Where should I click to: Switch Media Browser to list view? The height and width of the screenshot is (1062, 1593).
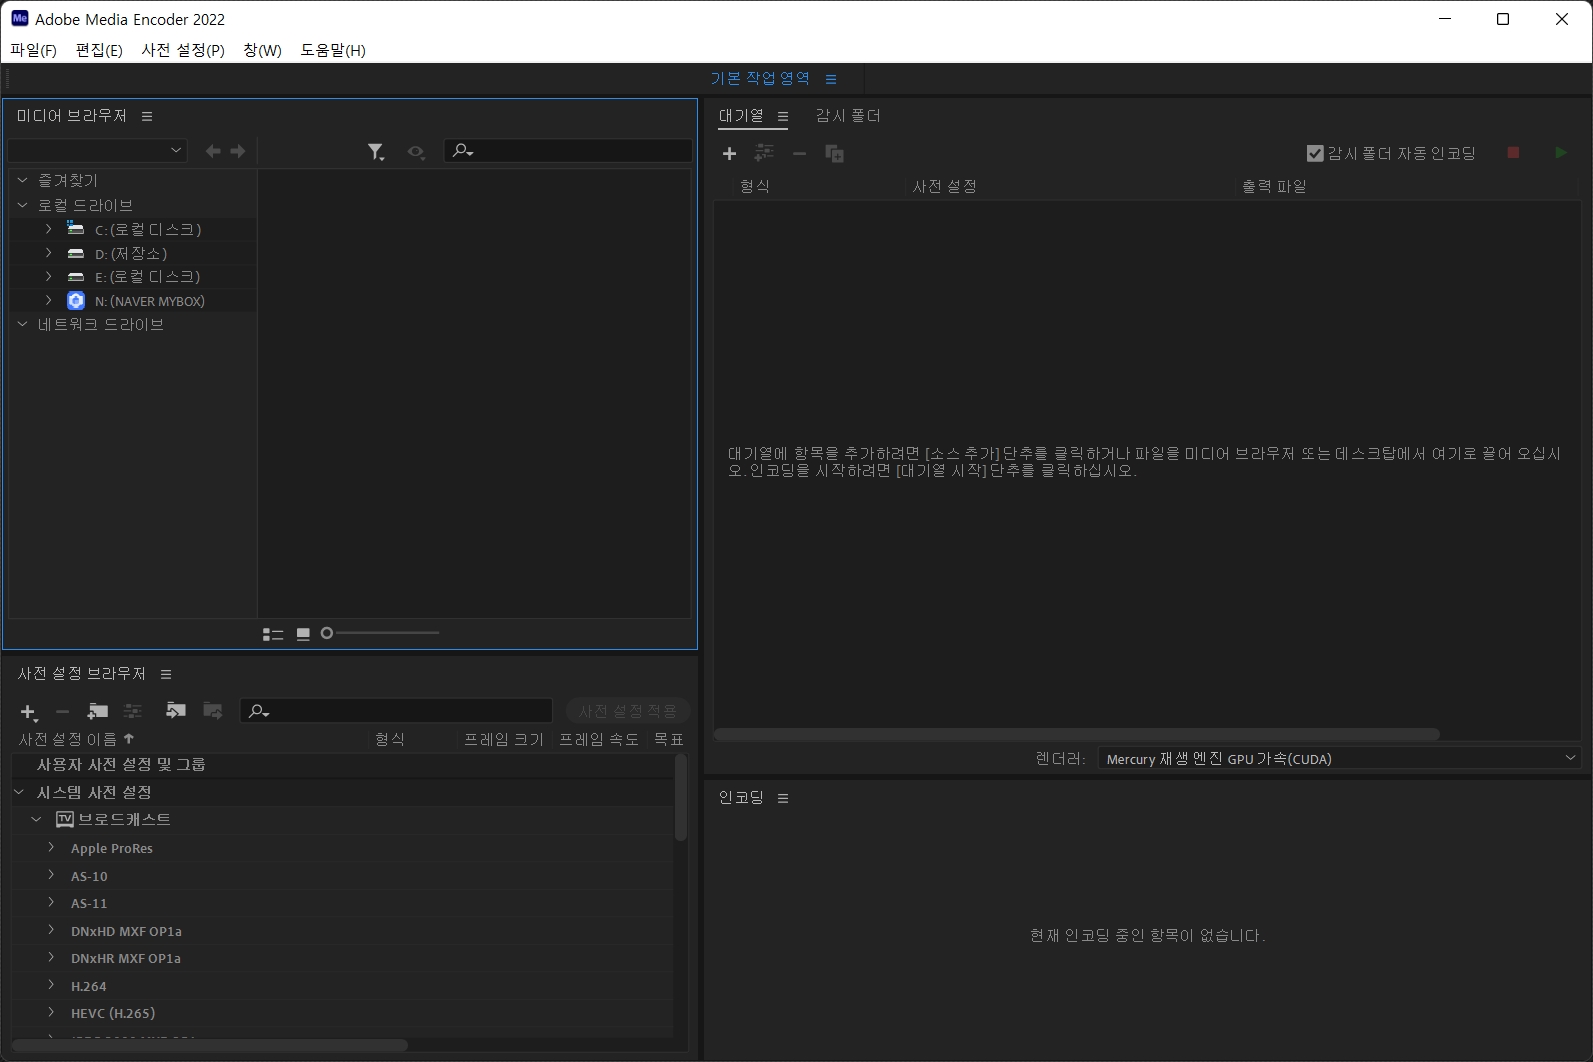point(273,634)
